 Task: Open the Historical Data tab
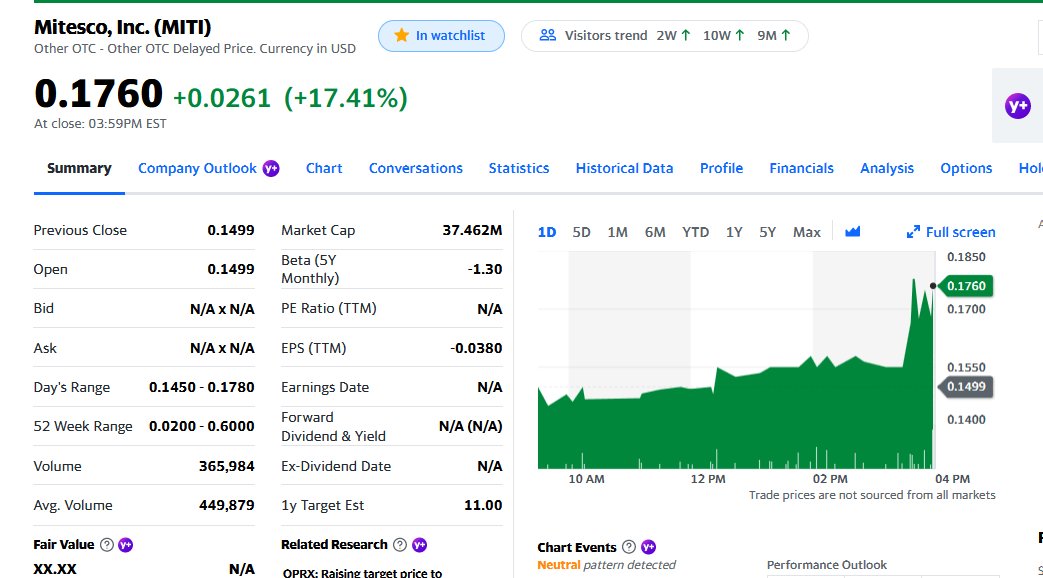pos(625,168)
